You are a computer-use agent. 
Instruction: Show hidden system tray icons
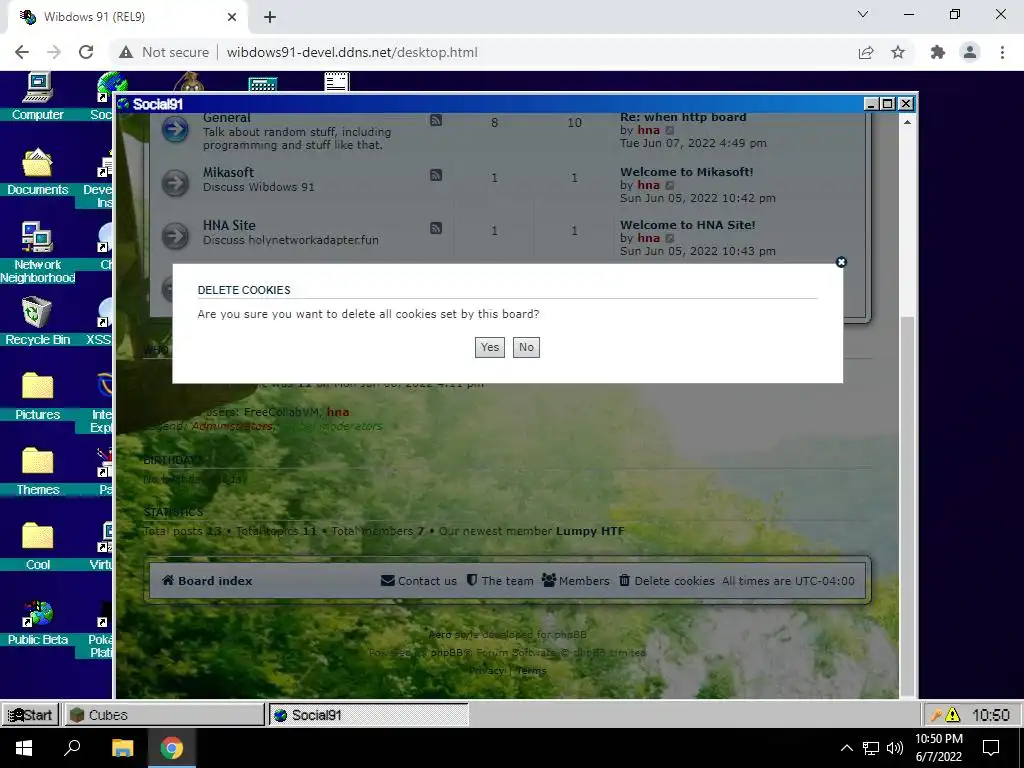(846, 748)
